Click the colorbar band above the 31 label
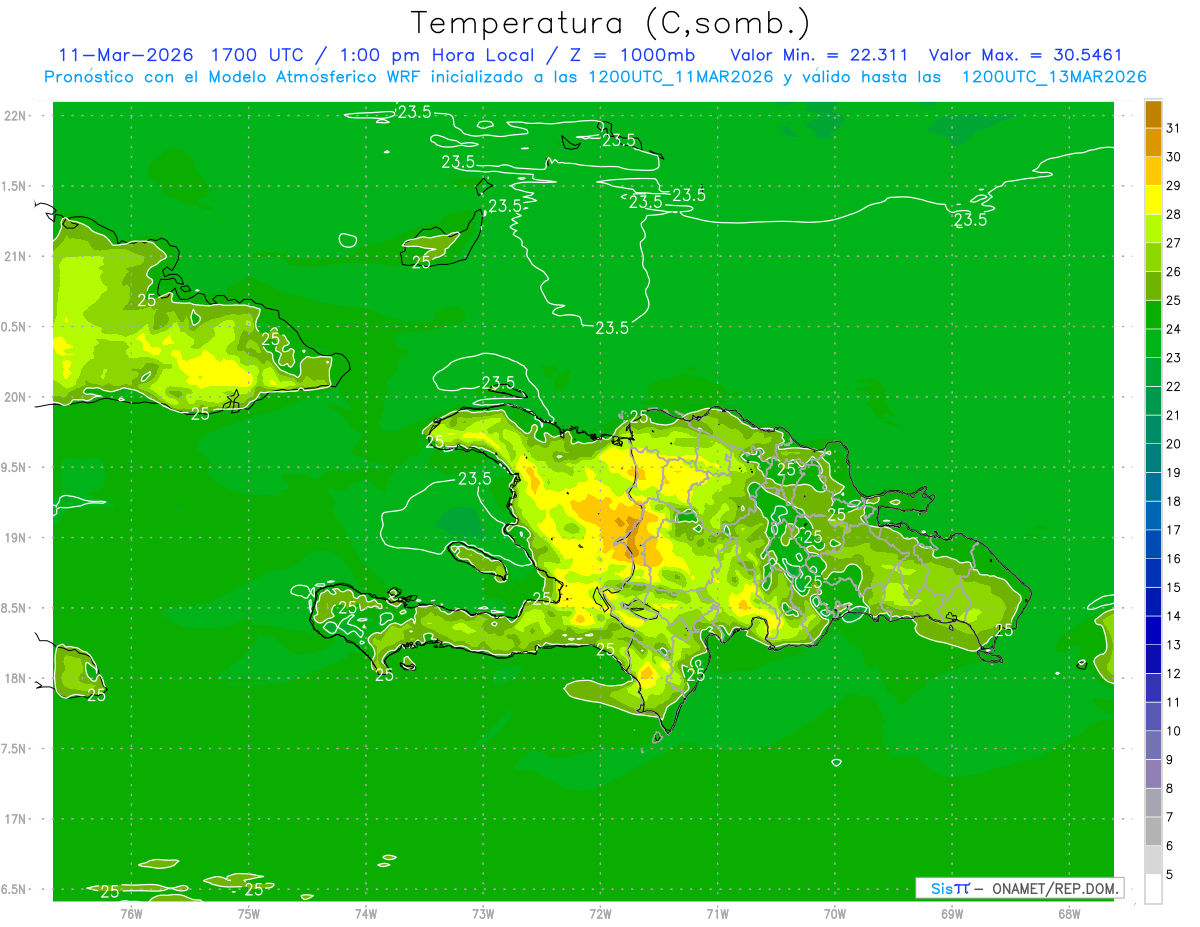The image size is (1200, 927). point(1154,114)
